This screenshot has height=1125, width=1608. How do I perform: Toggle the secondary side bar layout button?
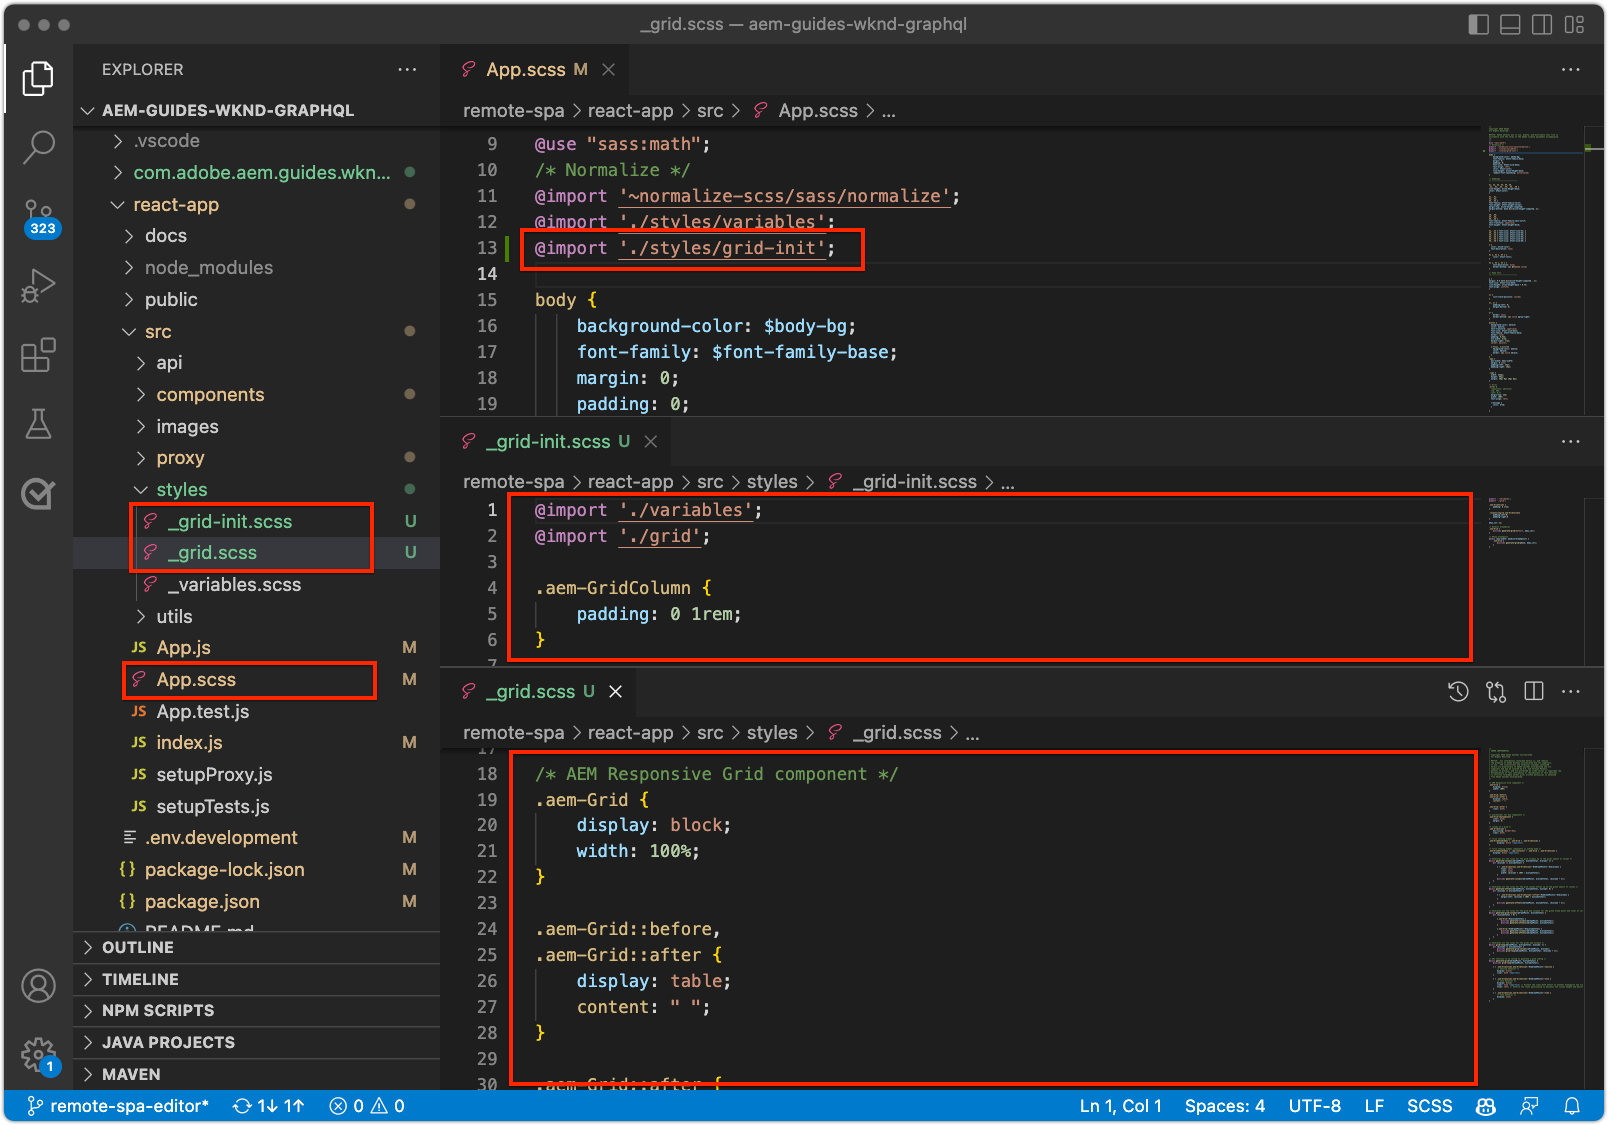point(1542,24)
